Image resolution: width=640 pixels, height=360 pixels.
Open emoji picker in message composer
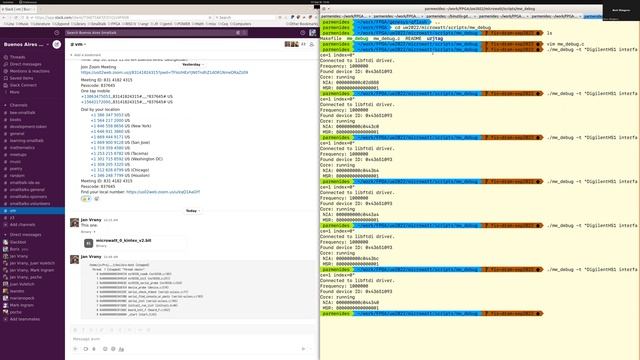pos(105,349)
